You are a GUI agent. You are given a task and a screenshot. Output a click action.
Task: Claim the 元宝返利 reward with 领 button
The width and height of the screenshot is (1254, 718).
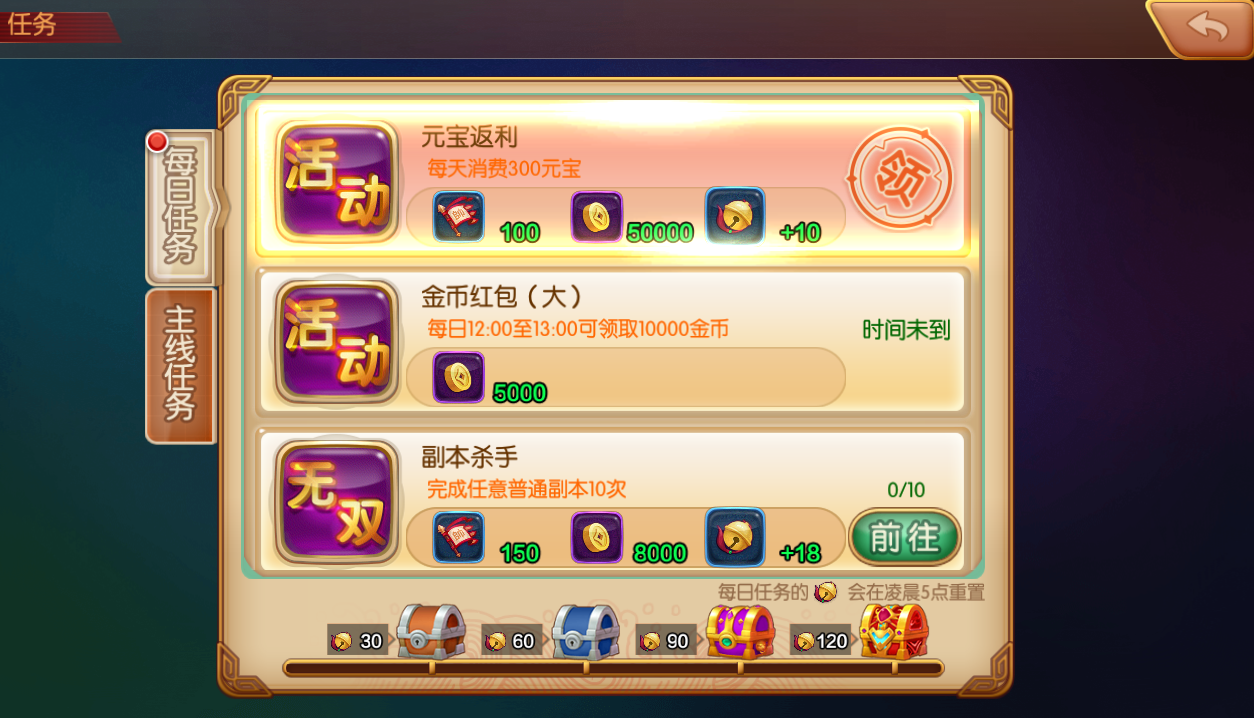901,179
